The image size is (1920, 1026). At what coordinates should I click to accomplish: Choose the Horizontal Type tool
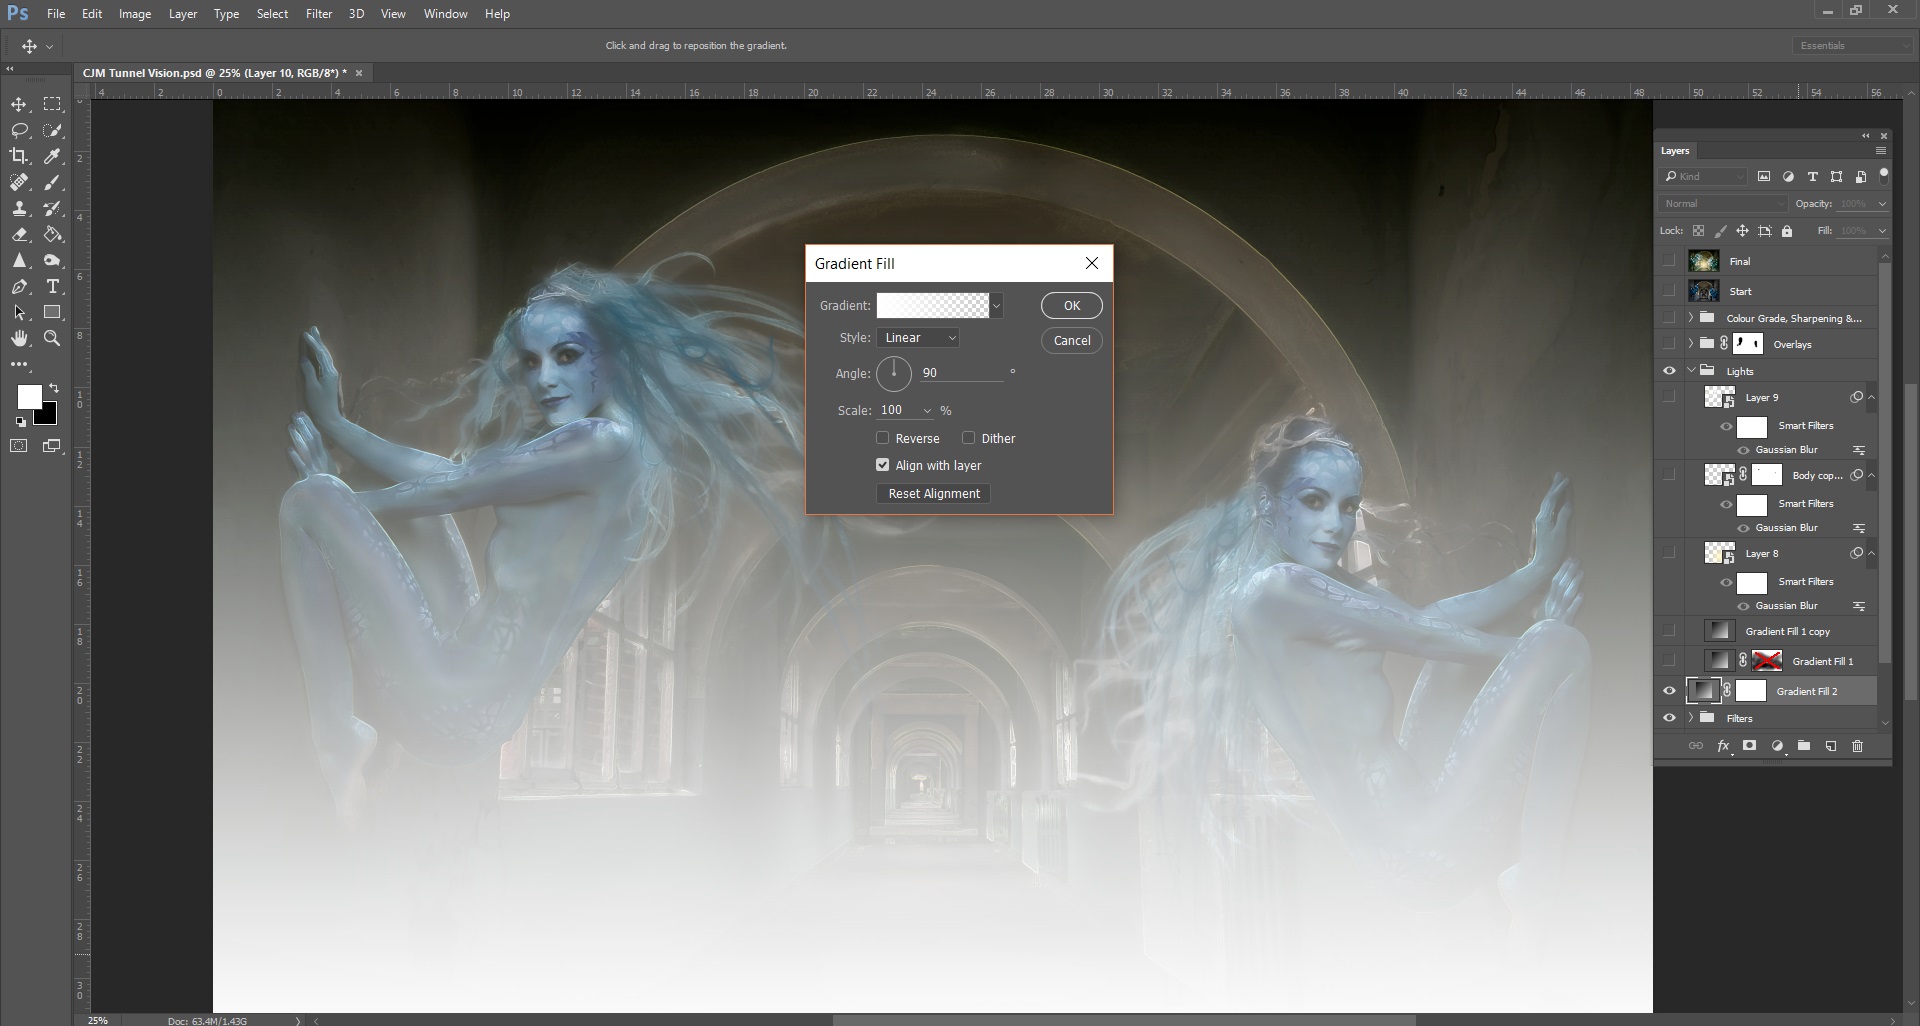point(53,287)
